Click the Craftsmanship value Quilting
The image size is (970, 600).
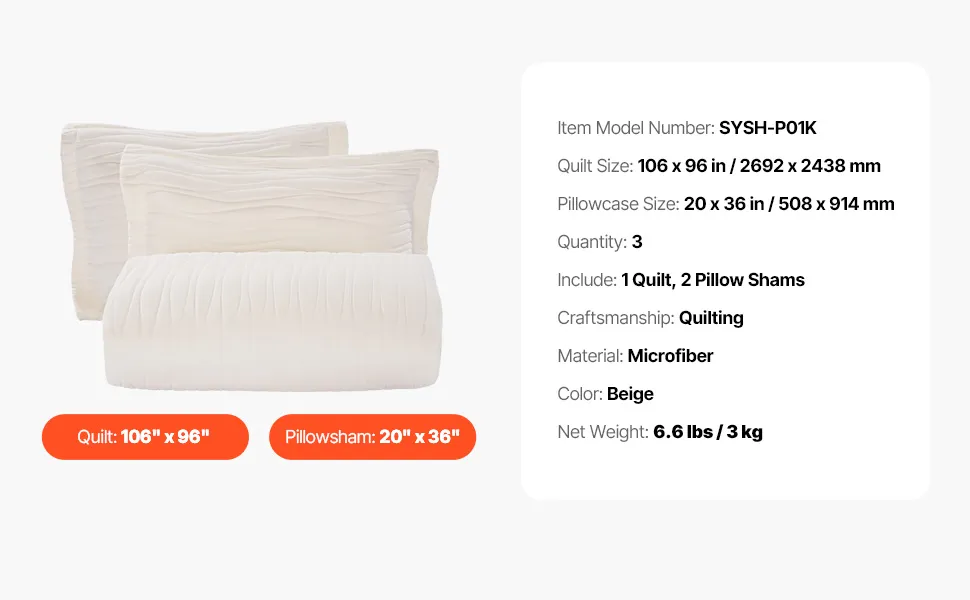coord(711,318)
